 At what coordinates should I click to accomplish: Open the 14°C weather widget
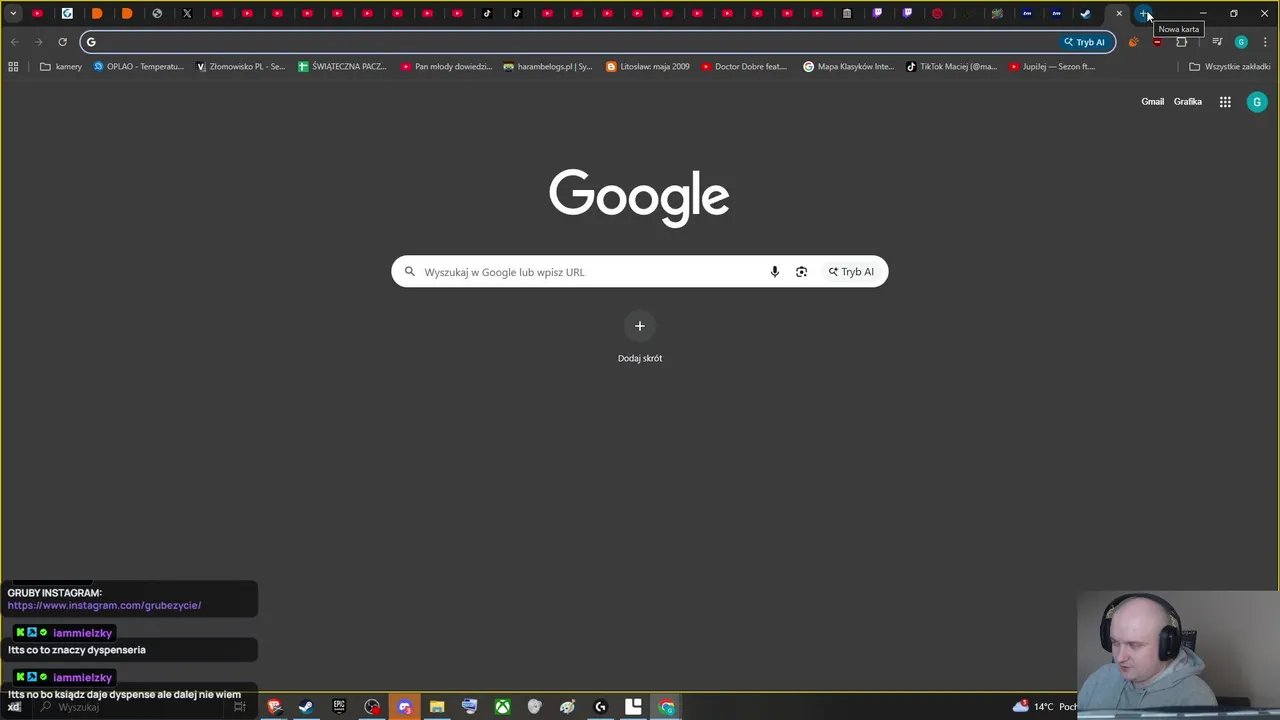click(x=1043, y=707)
